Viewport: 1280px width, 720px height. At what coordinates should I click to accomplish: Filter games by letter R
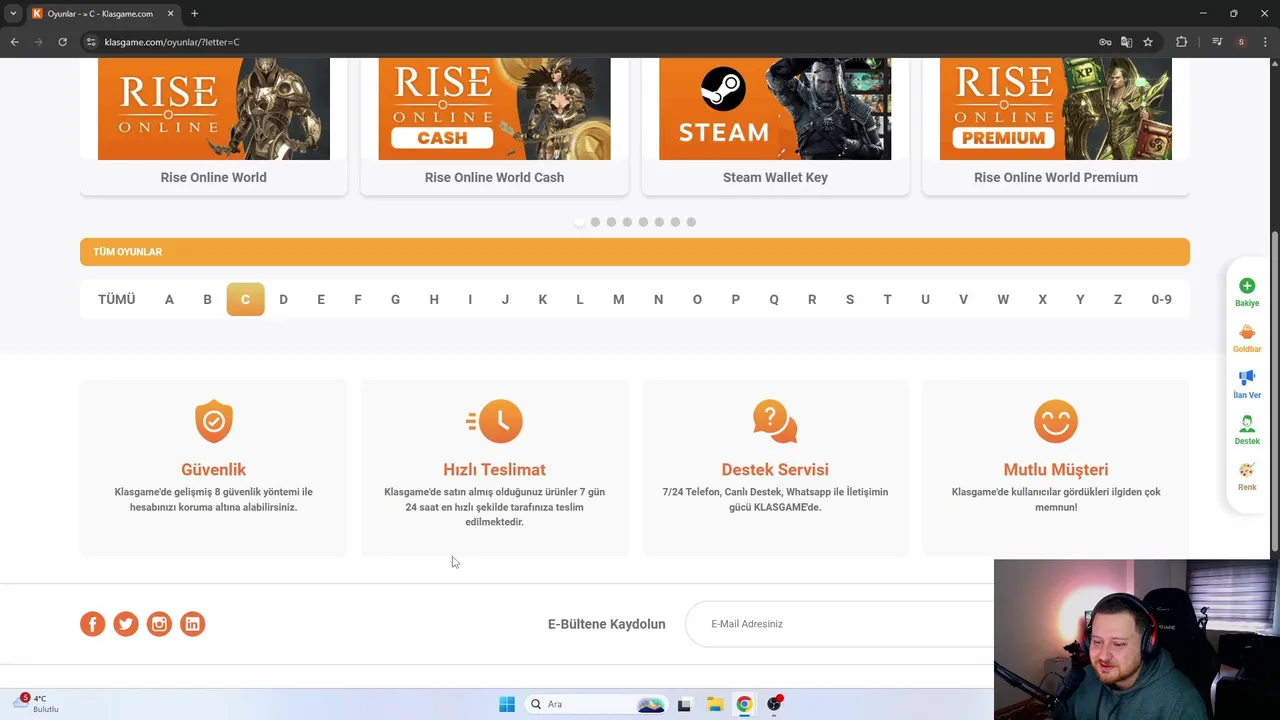(x=812, y=299)
